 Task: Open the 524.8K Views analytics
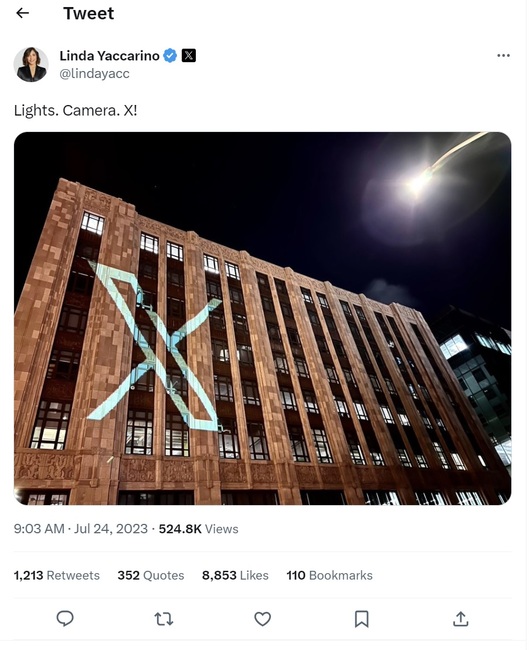pyautogui.click(x=198, y=529)
